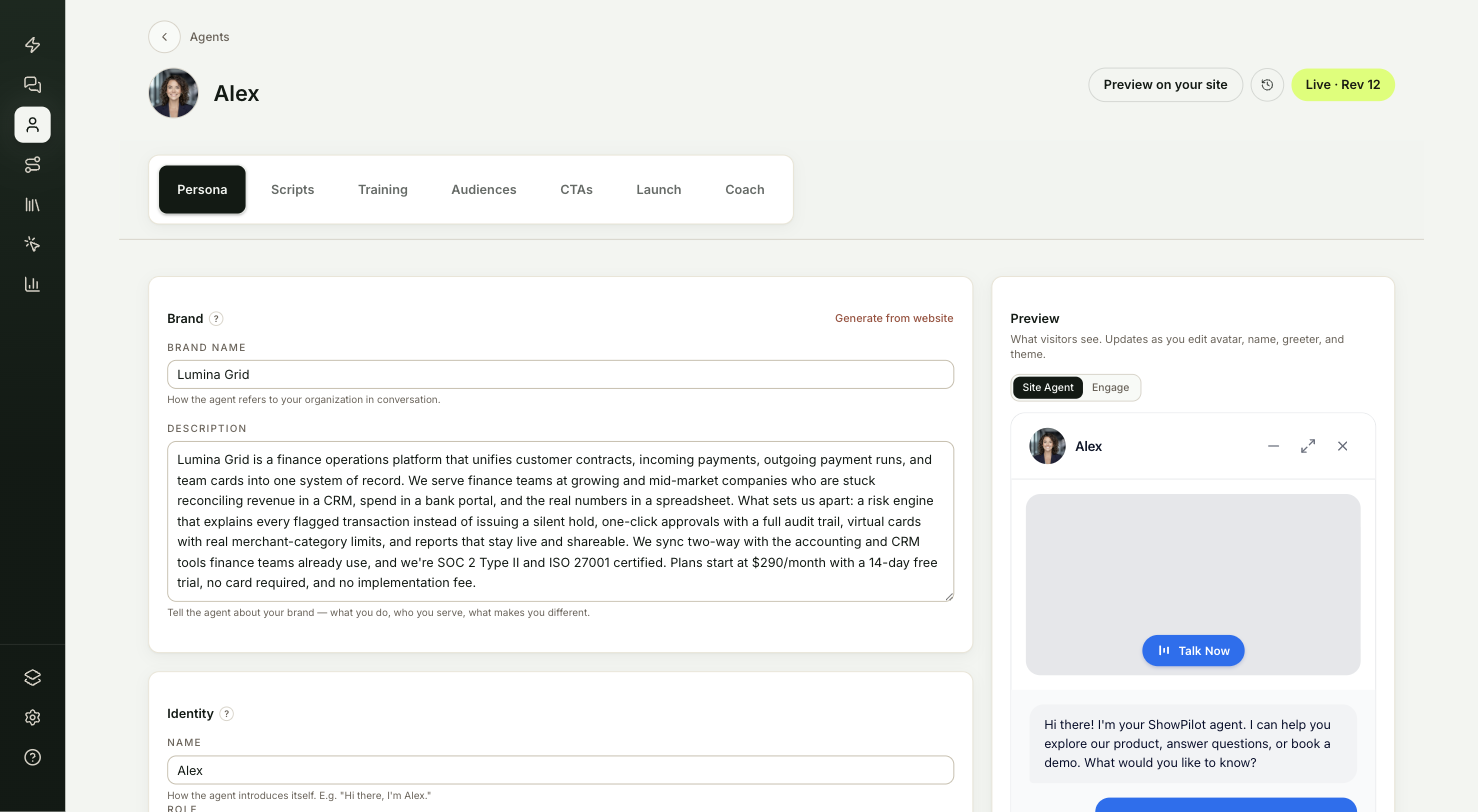Click Preview on your site button

tap(1166, 85)
